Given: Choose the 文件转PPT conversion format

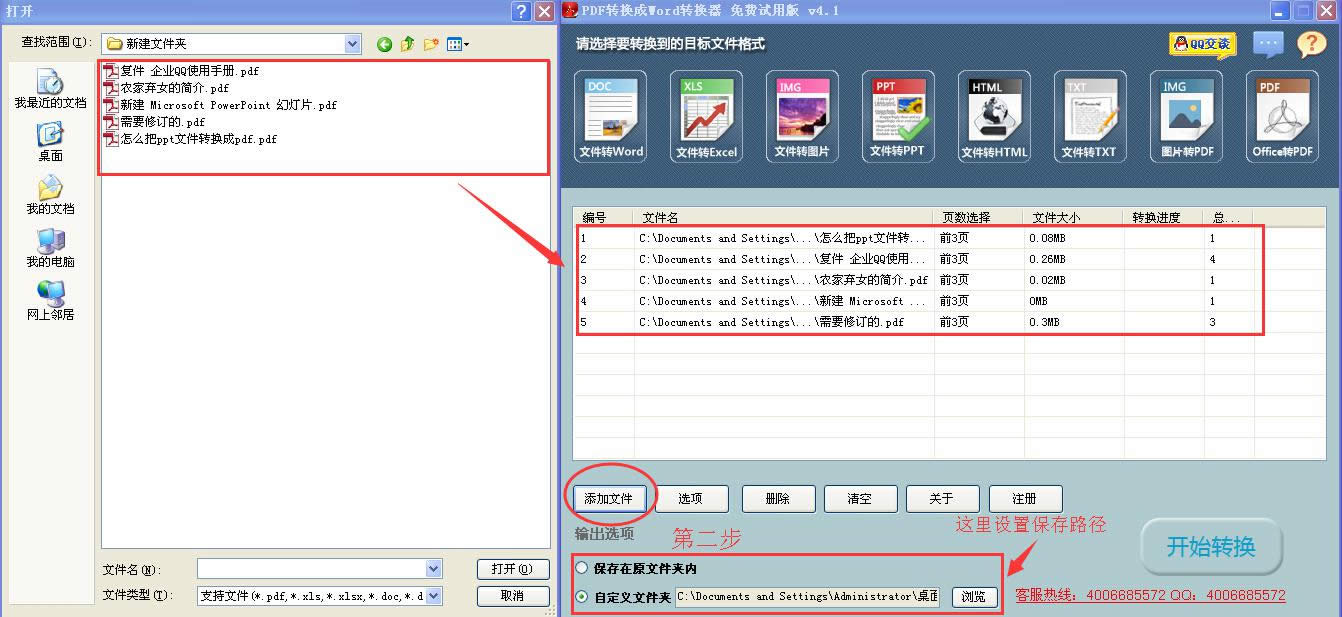Looking at the screenshot, I should point(898,115).
